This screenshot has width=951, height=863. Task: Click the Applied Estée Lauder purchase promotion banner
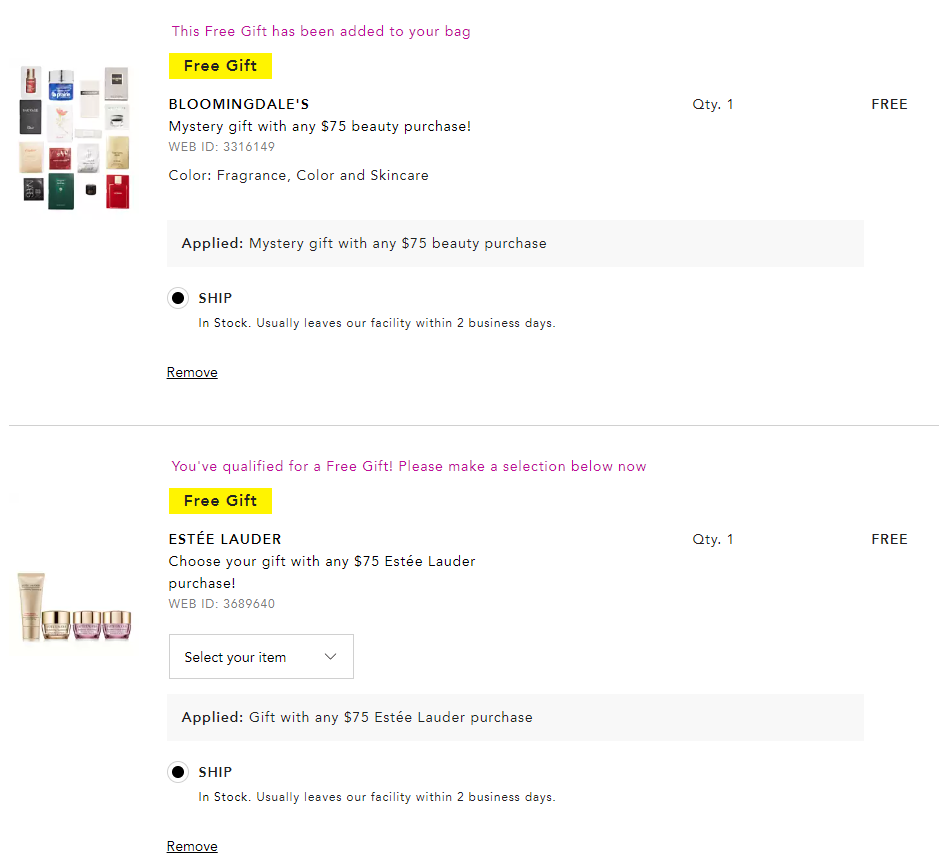[x=516, y=717]
